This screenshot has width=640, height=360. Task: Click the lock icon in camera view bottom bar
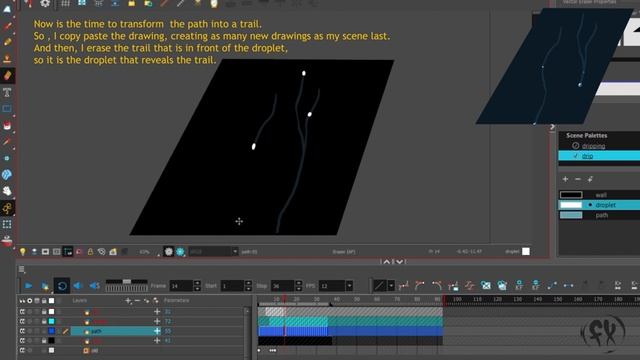point(90,252)
